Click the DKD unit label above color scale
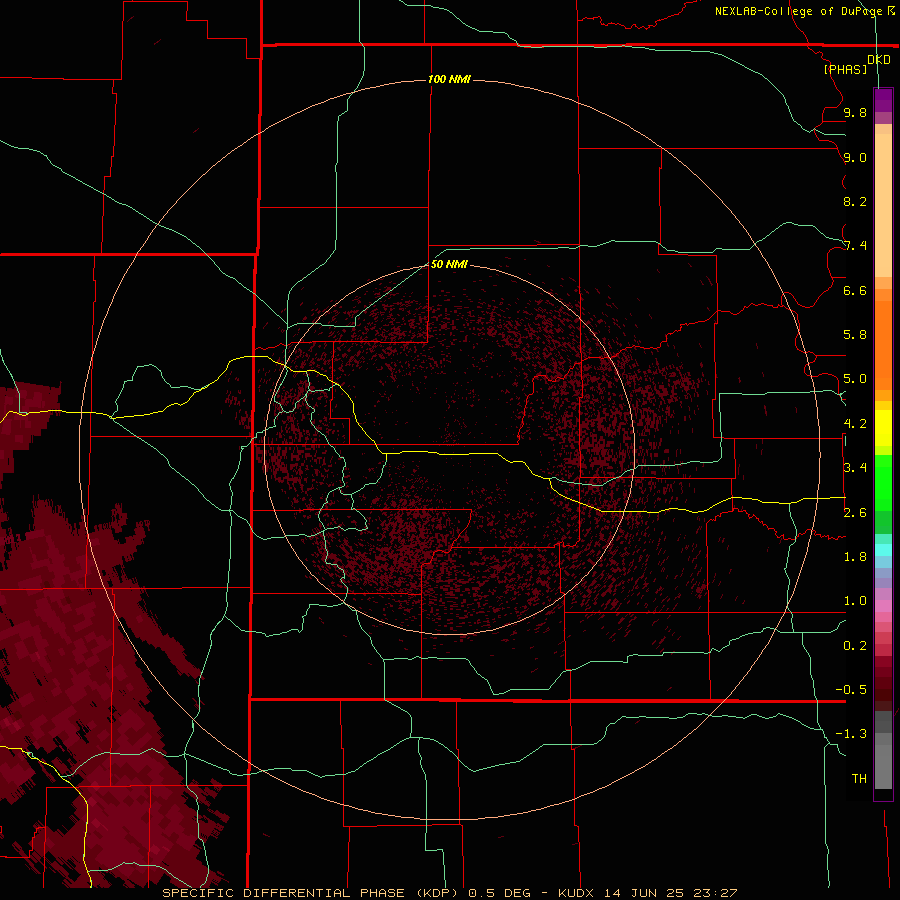The width and height of the screenshot is (900, 900). point(878,60)
